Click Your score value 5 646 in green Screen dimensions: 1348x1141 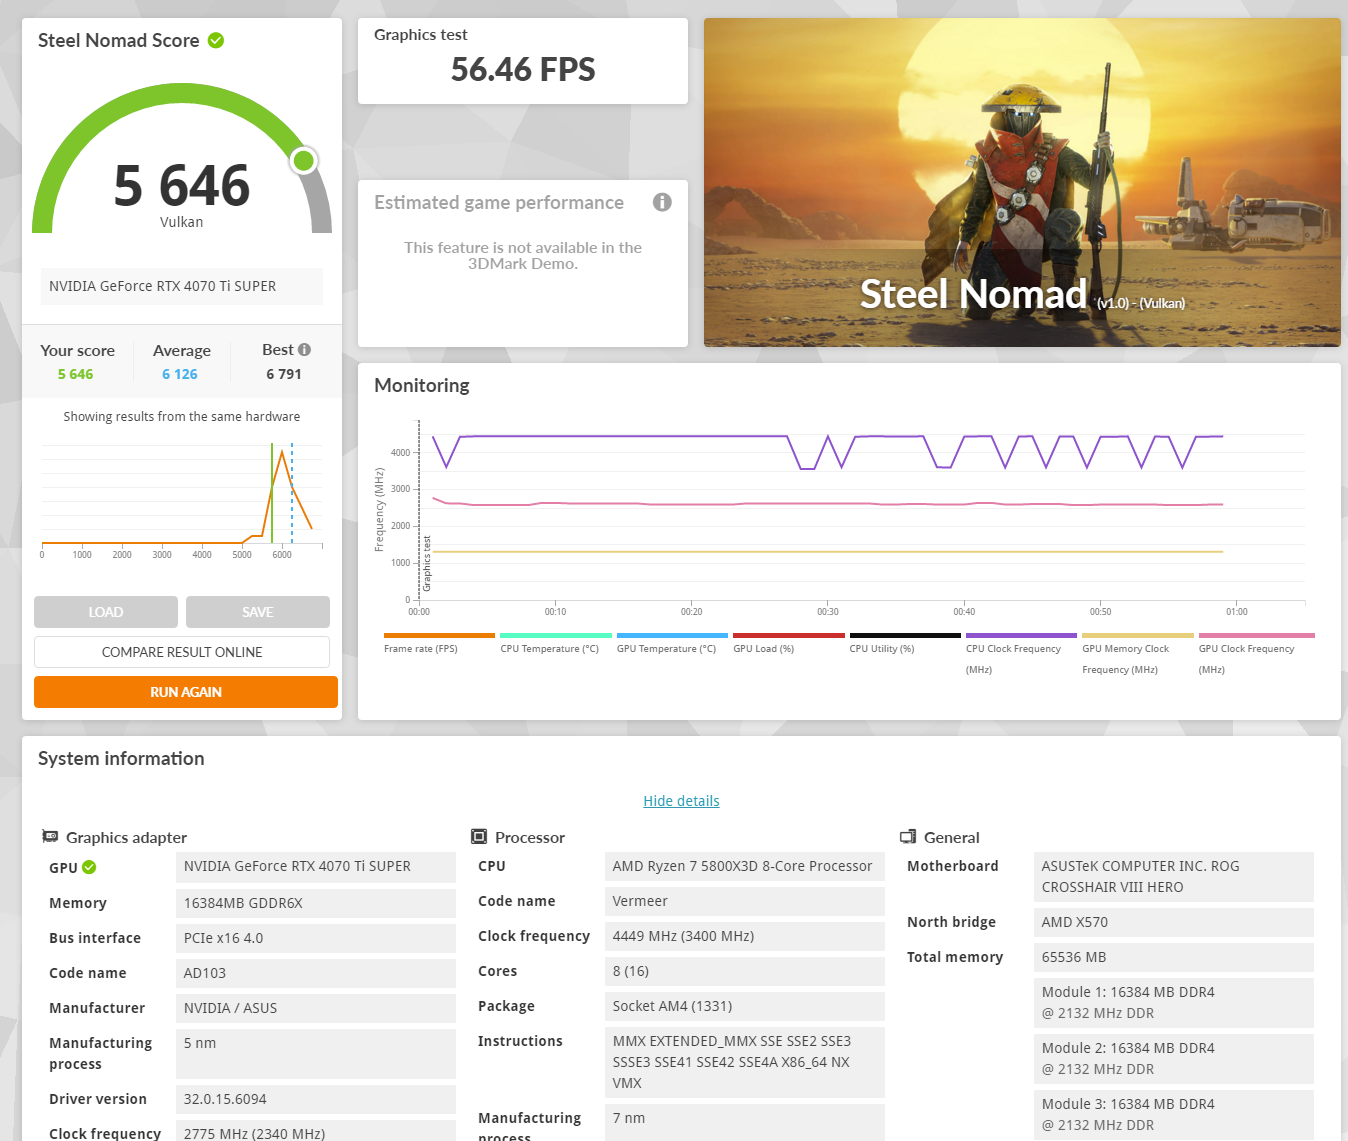click(75, 374)
